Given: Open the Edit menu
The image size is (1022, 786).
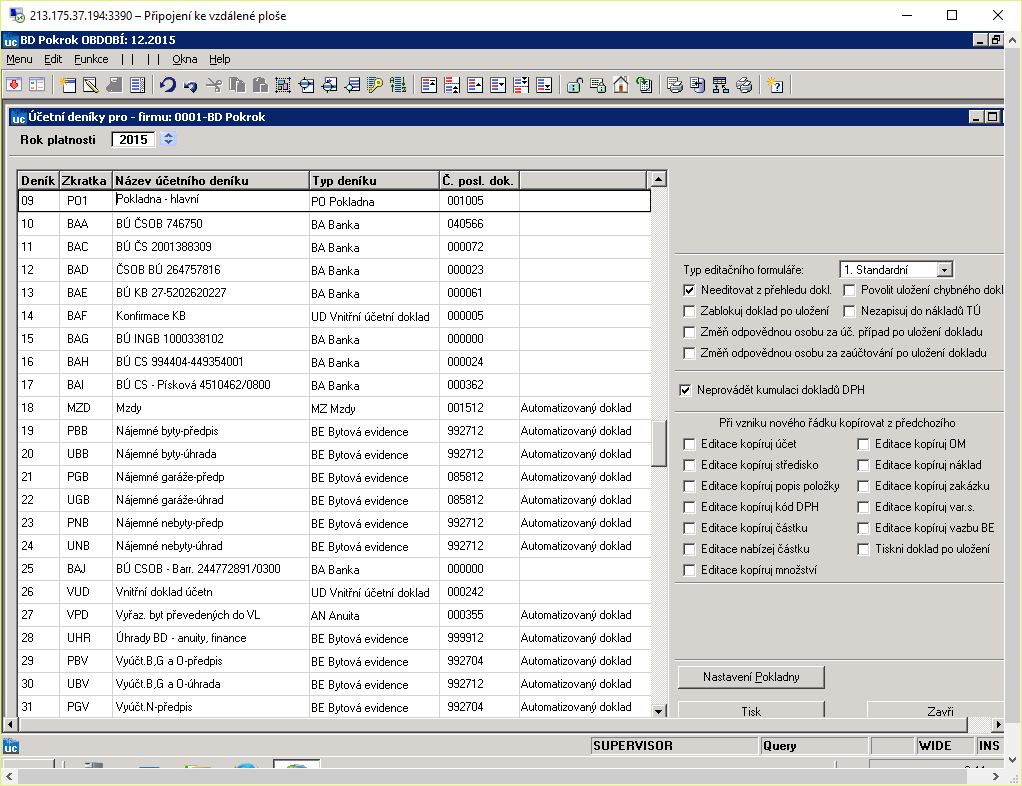Looking at the screenshot, I should [53, 59].
